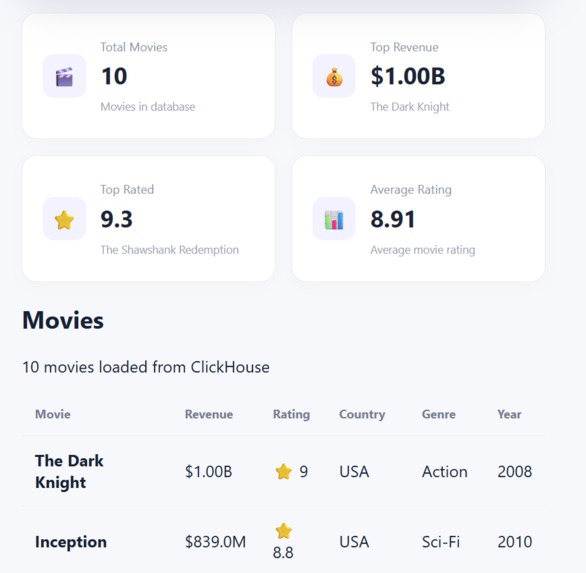Click the 10 movies loaded from ClickHouse text
Screen dimensions: 586x573
146,367
